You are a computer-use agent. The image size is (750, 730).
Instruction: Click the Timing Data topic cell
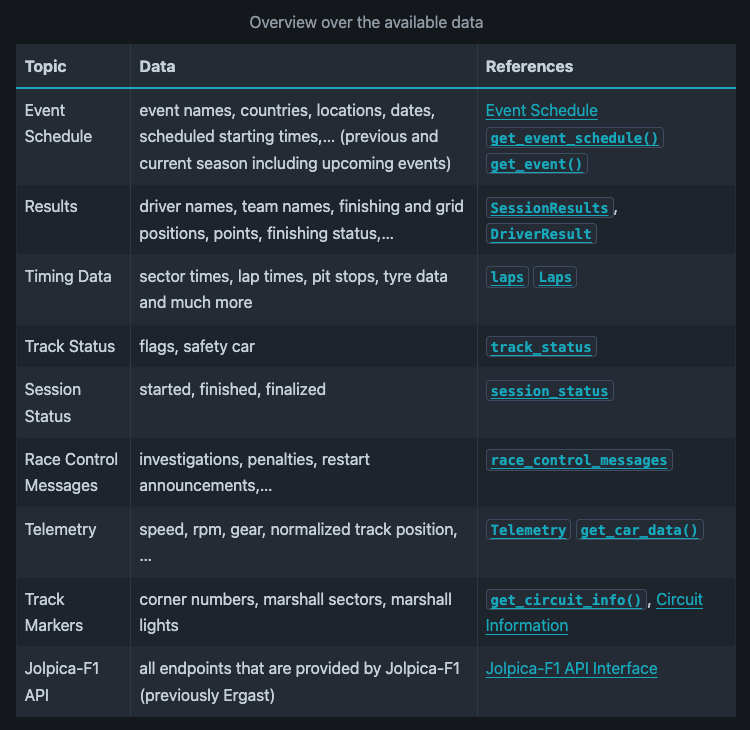coord(68,276)
